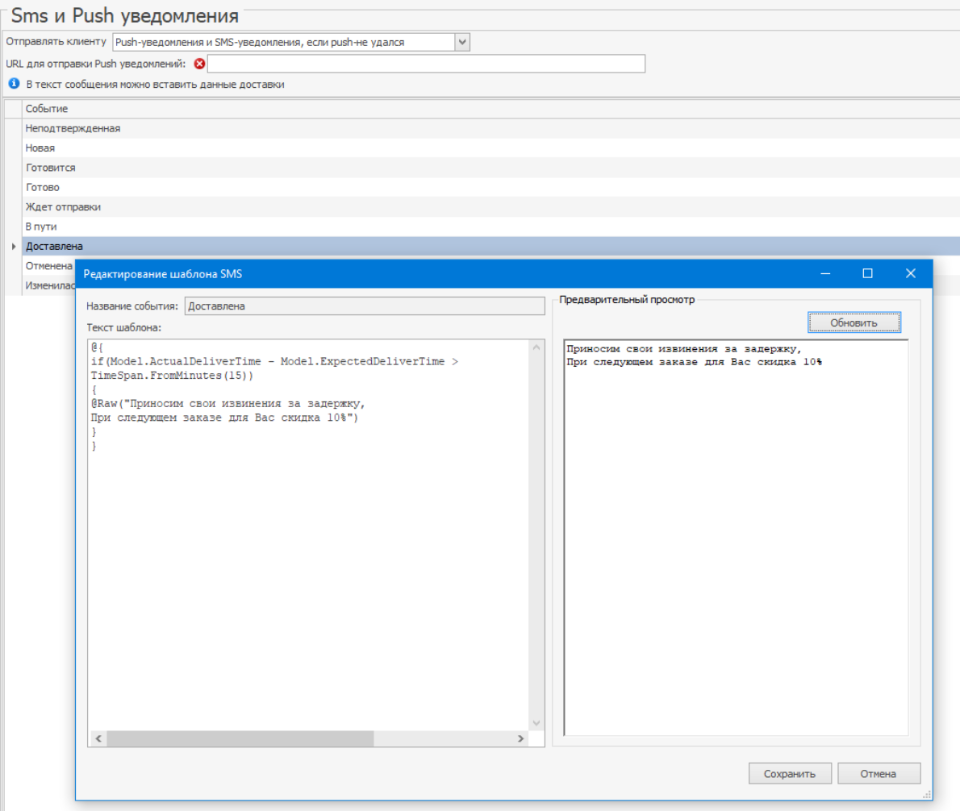
Task: Click the blue info icon
Action: (x=14, y=84)
